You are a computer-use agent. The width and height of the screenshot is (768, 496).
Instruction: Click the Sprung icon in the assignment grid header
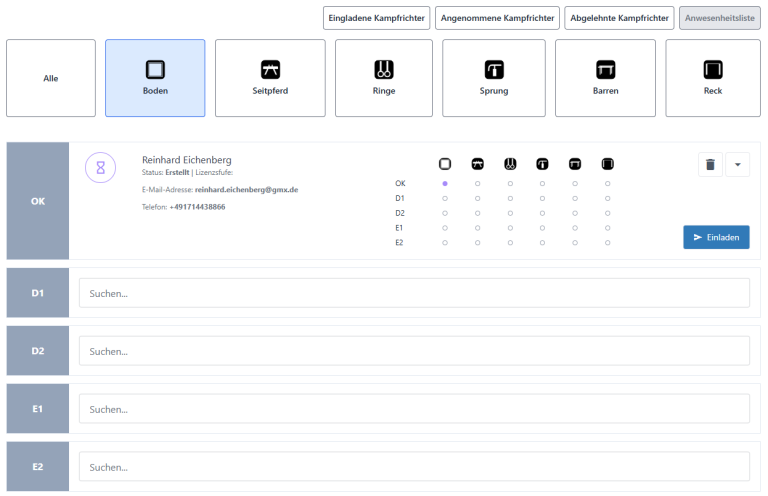tap(542, 164)
